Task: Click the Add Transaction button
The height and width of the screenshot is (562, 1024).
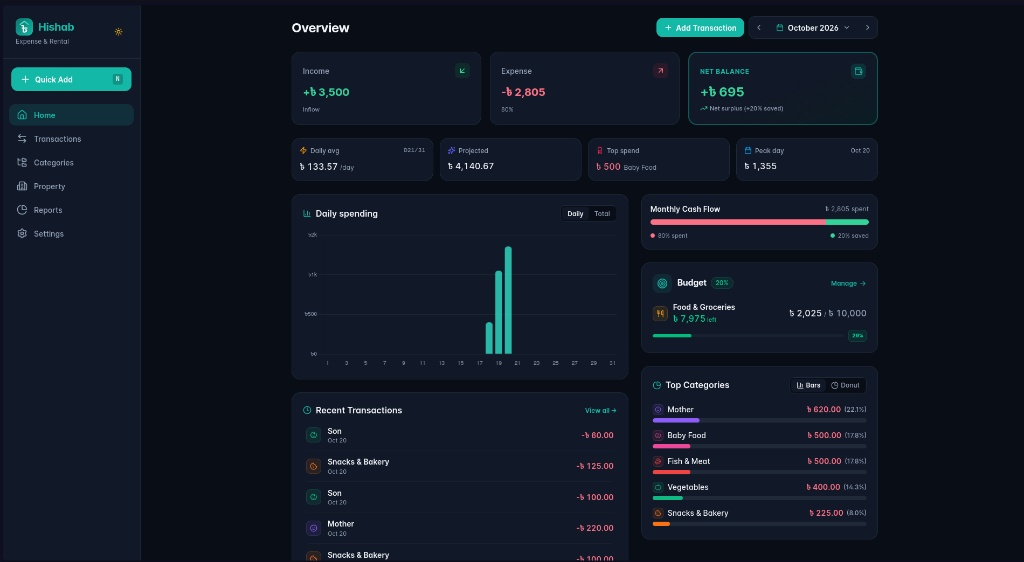Action: [x=700, y=27]
